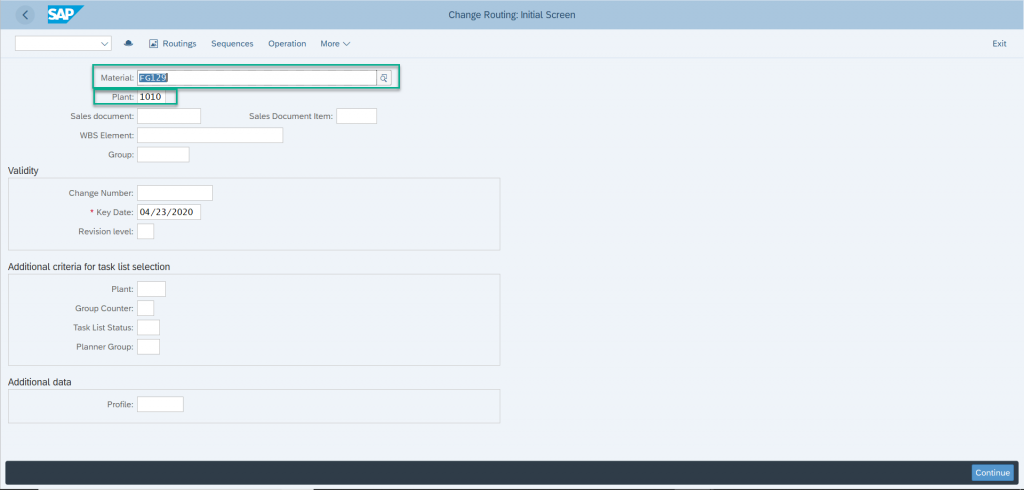
Task: Focus the Sales Document Item field
Action: tap(357, 116)
